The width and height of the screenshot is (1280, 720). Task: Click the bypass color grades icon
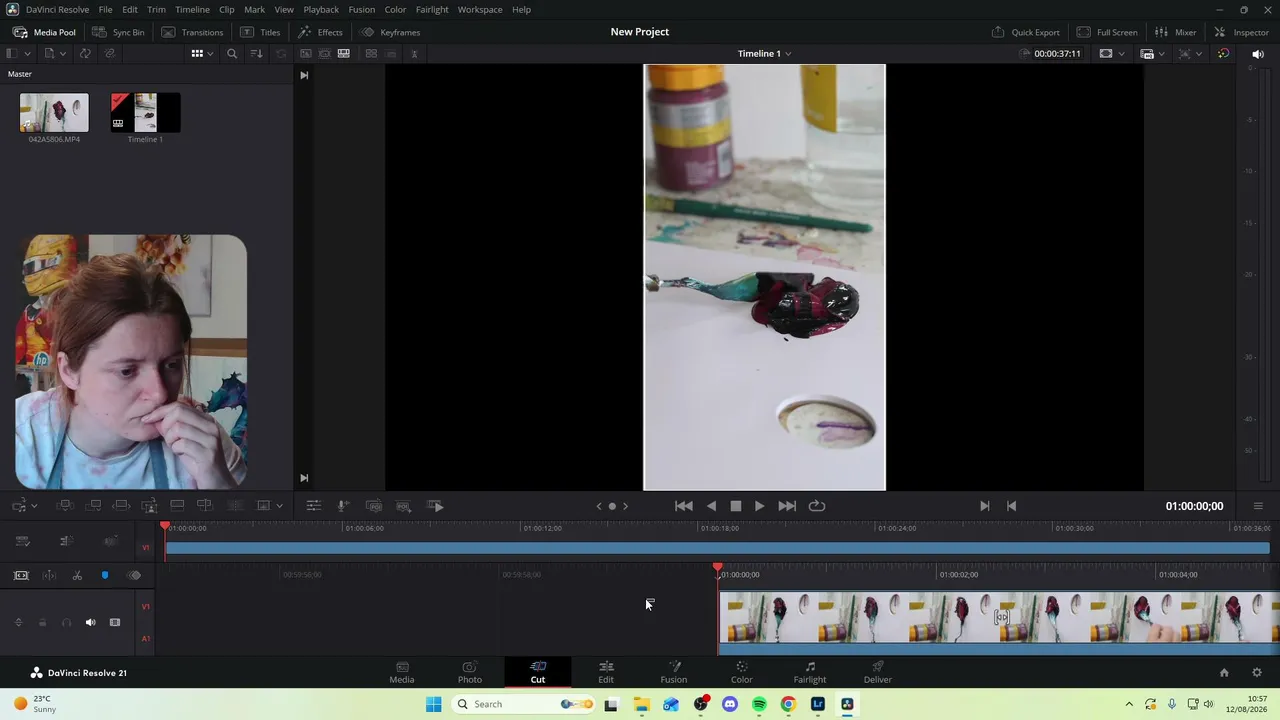point(1223,53)
